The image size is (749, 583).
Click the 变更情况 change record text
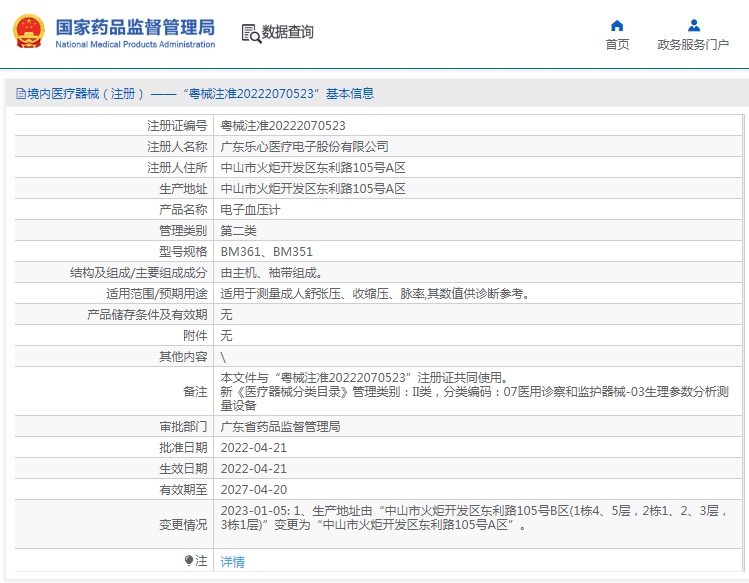[474, 518]
